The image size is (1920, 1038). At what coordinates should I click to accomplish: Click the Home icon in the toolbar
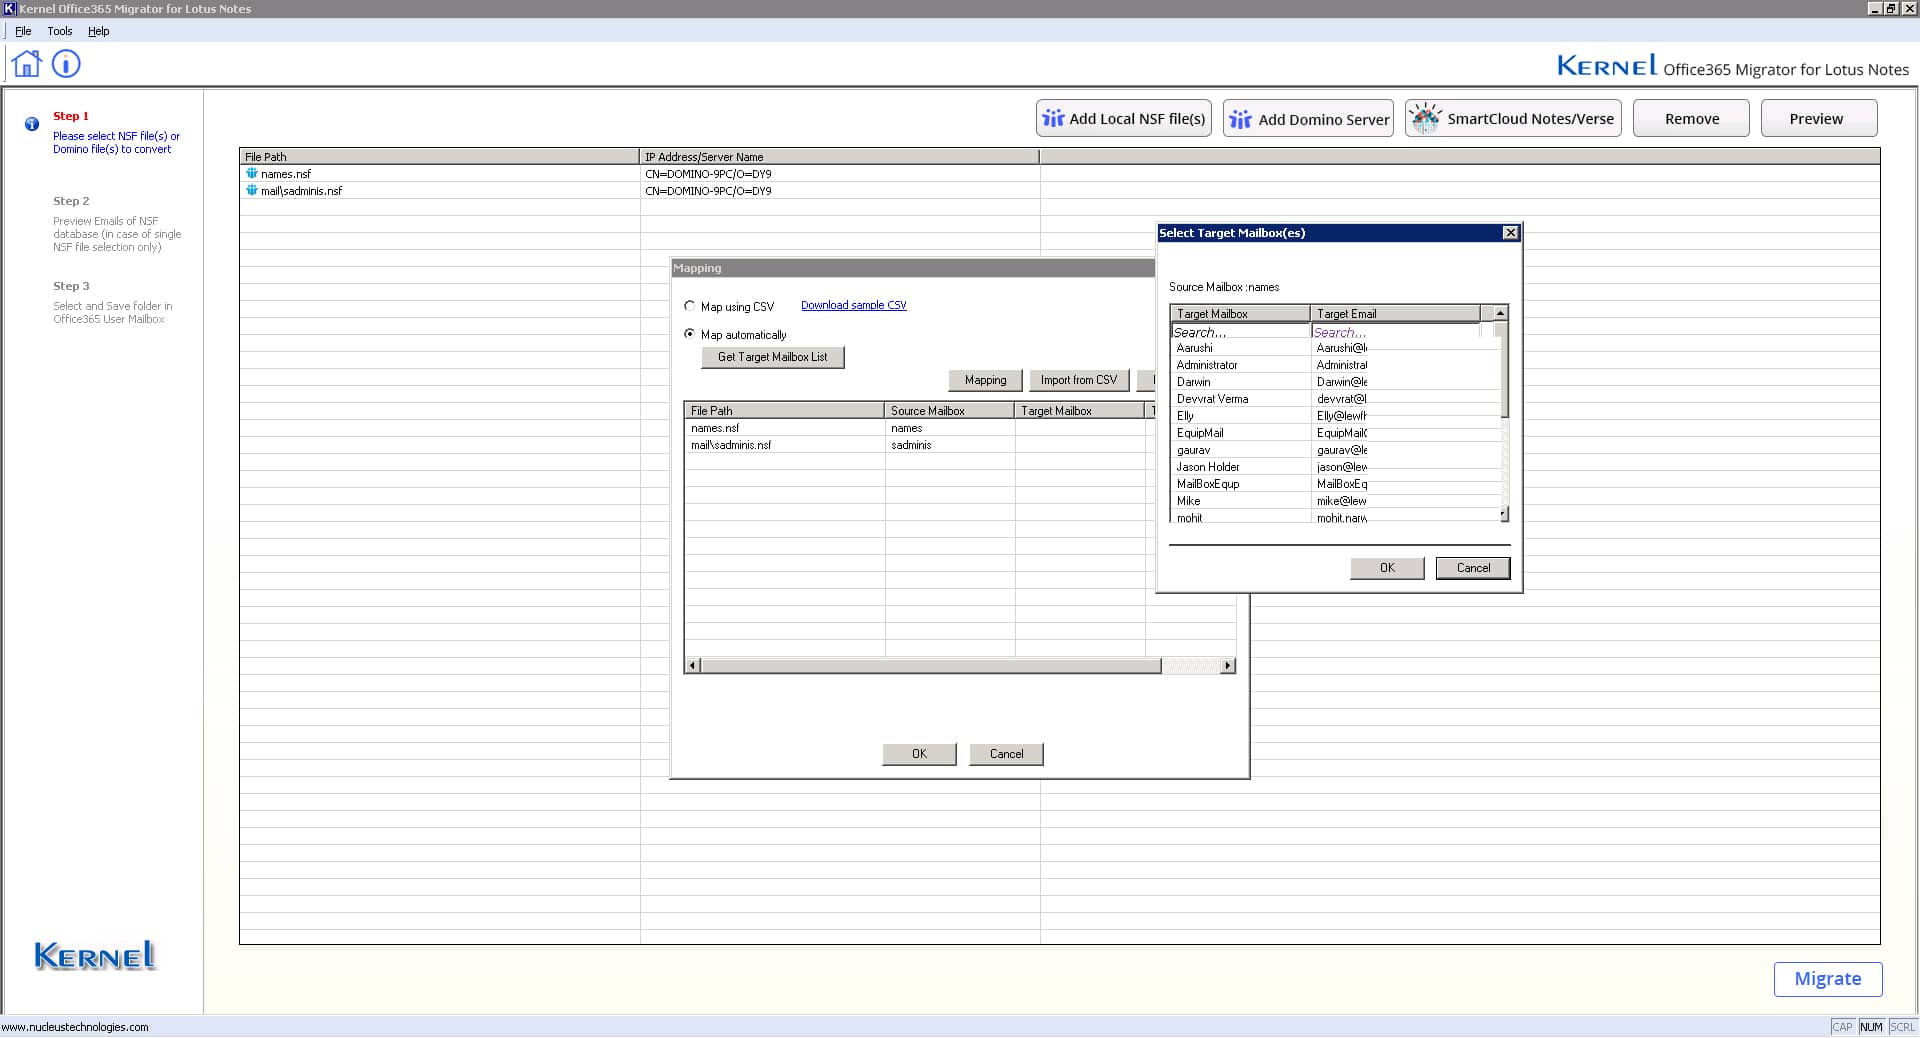(27, 64)
